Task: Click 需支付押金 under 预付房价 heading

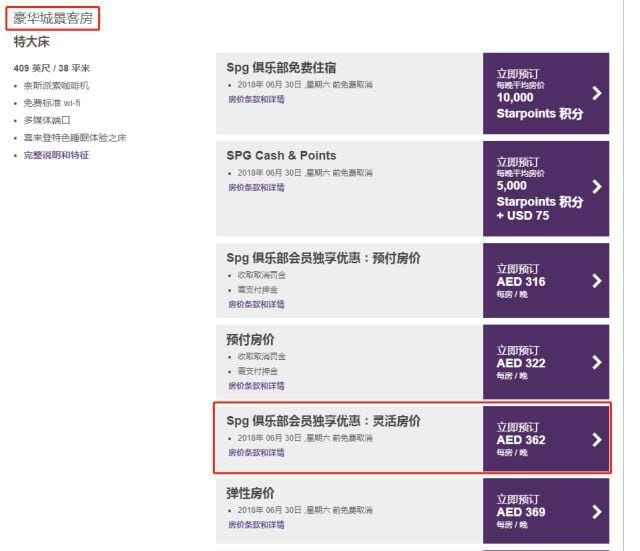Action: [x=258, y=371]
